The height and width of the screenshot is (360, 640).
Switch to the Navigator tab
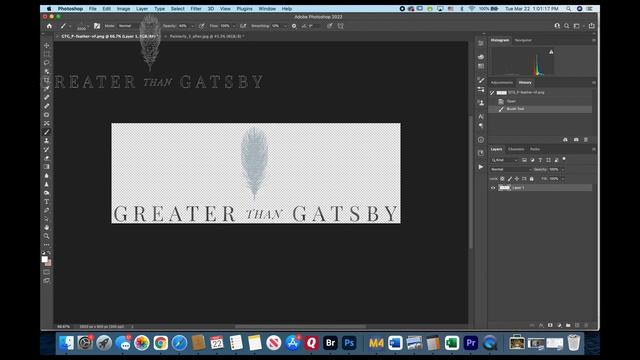click(523, 40)
